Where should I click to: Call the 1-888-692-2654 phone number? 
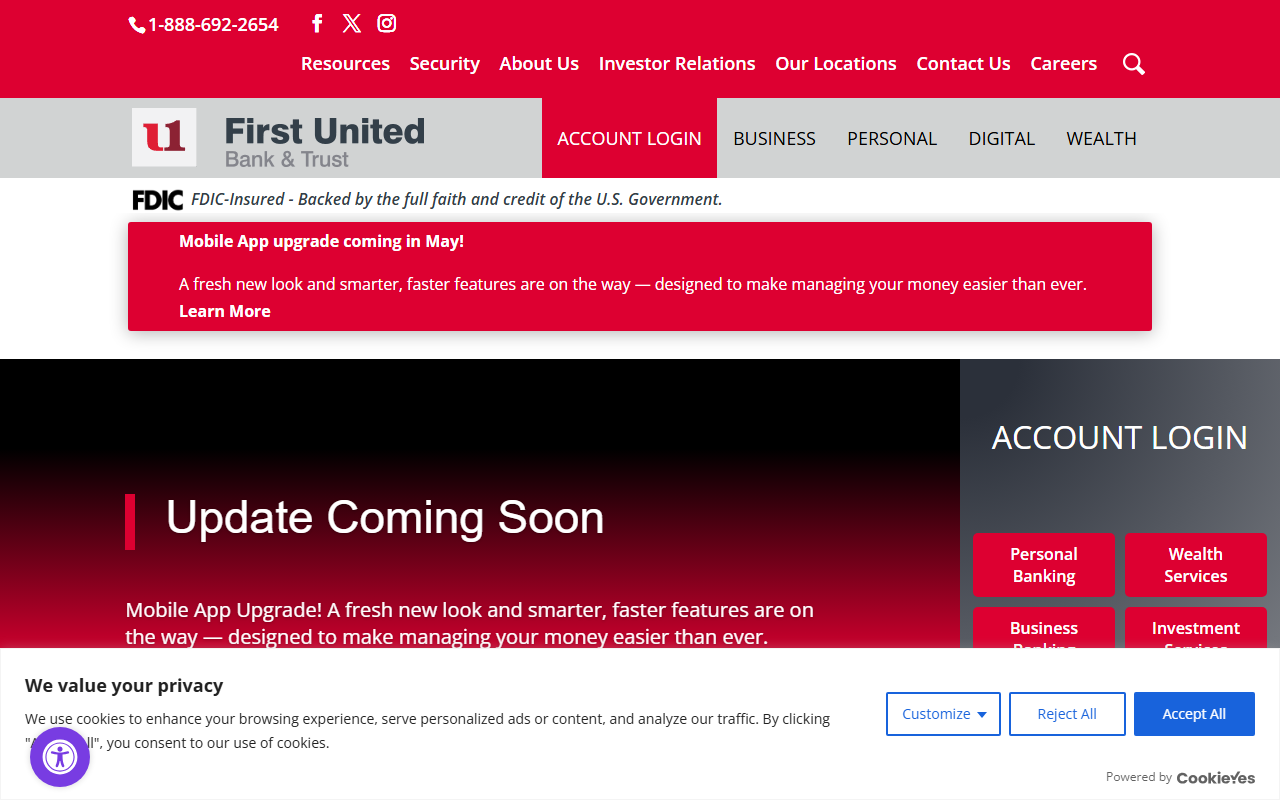204,25
